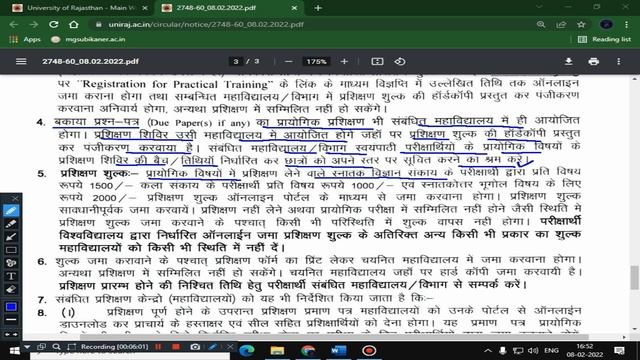Select the highlighter marker tool

click(11, 224)
